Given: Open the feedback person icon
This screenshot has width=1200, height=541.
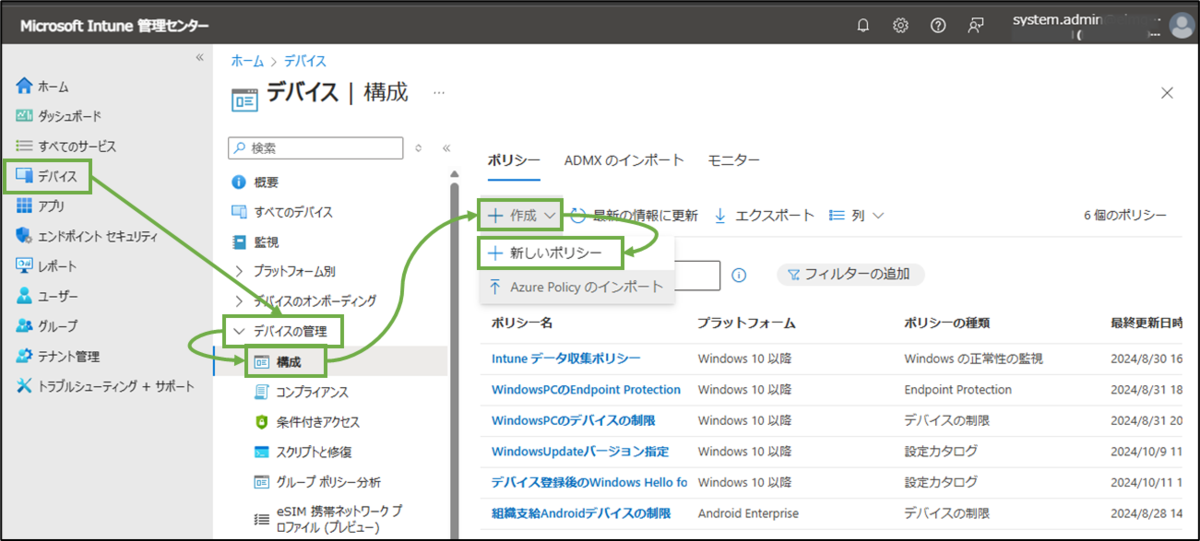Looking at the screenshot, I should tap(975, 26).
